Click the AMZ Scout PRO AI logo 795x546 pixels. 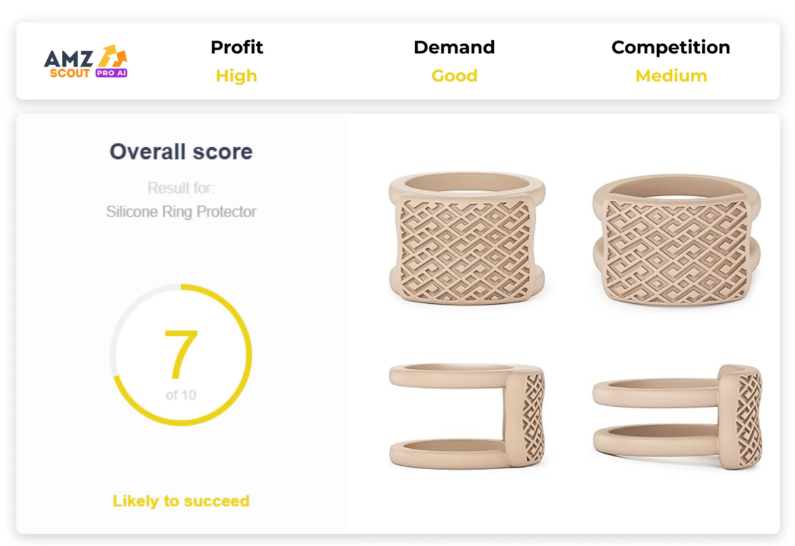tap(86, 62)
